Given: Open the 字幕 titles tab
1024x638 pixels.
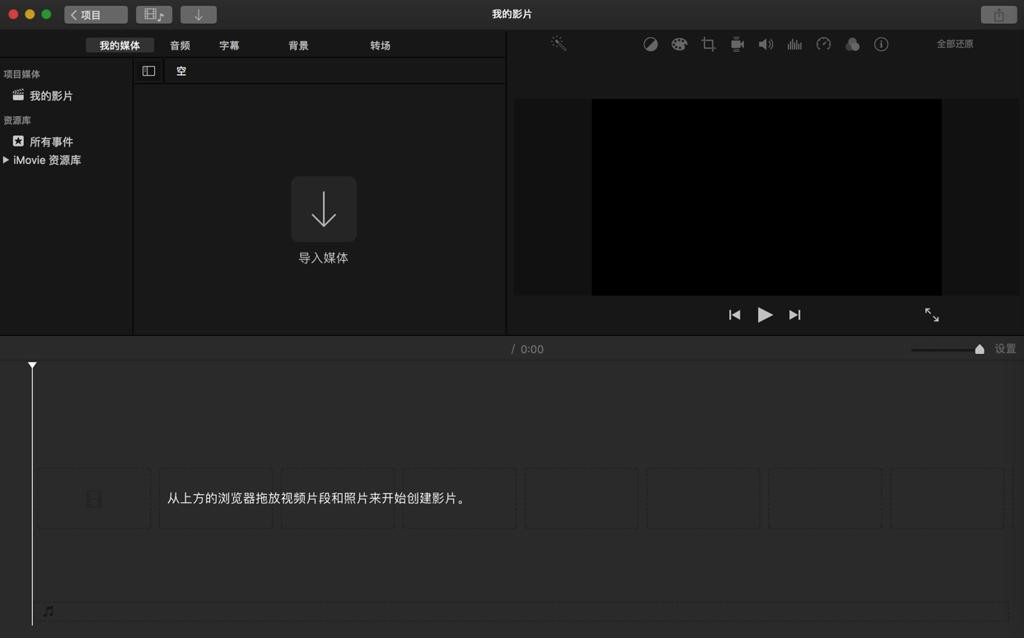Looking at the screenshot, I should pos(229,45).
